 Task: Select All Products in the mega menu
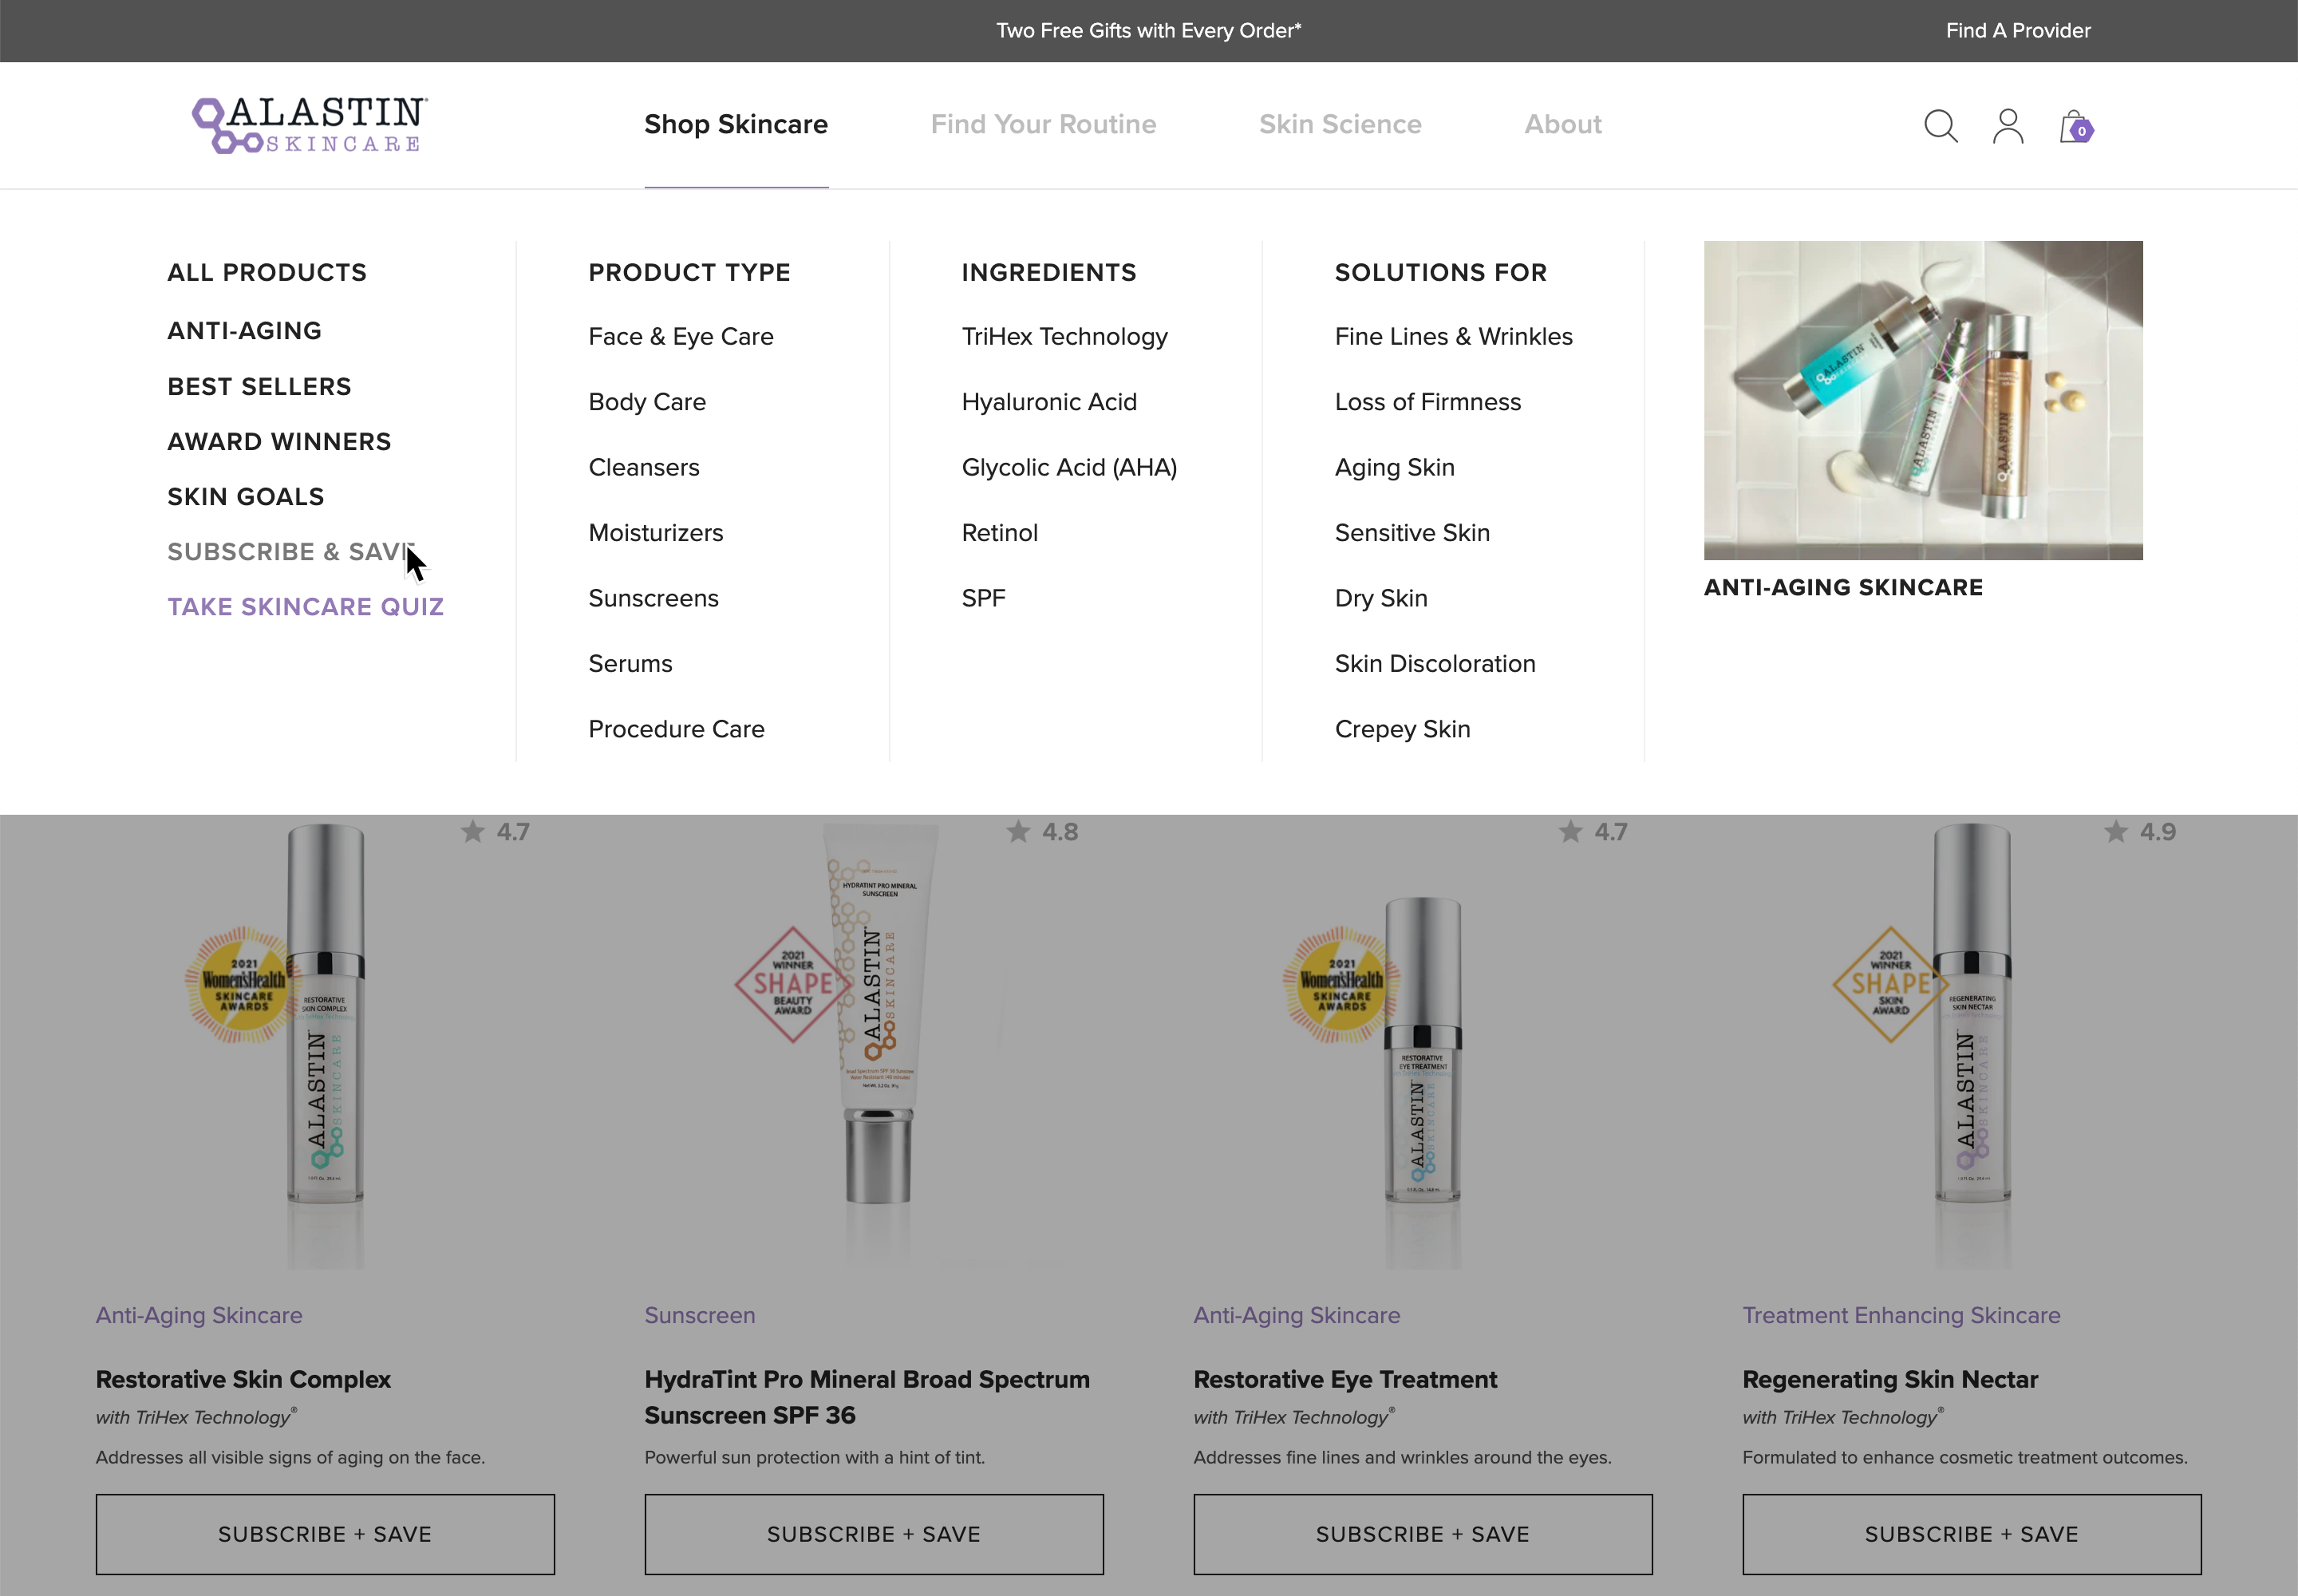[267, 273]
